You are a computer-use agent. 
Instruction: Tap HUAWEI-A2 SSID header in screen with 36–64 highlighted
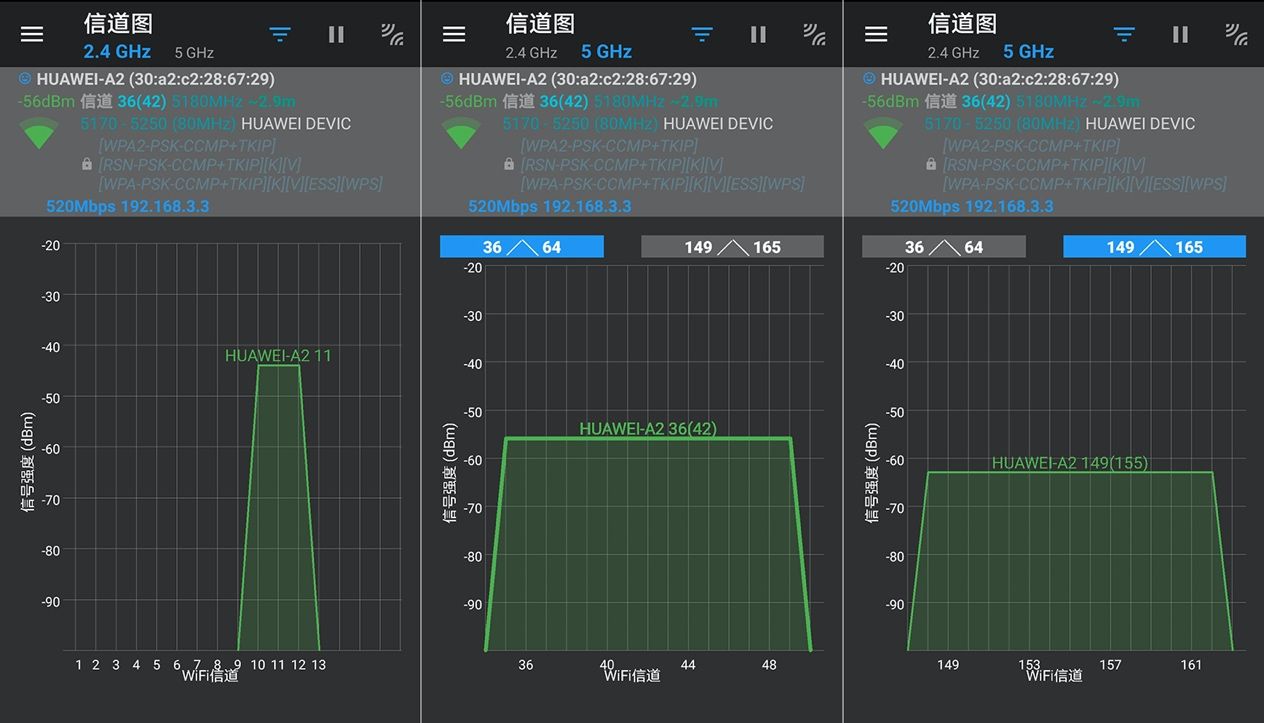coord(577,78)
